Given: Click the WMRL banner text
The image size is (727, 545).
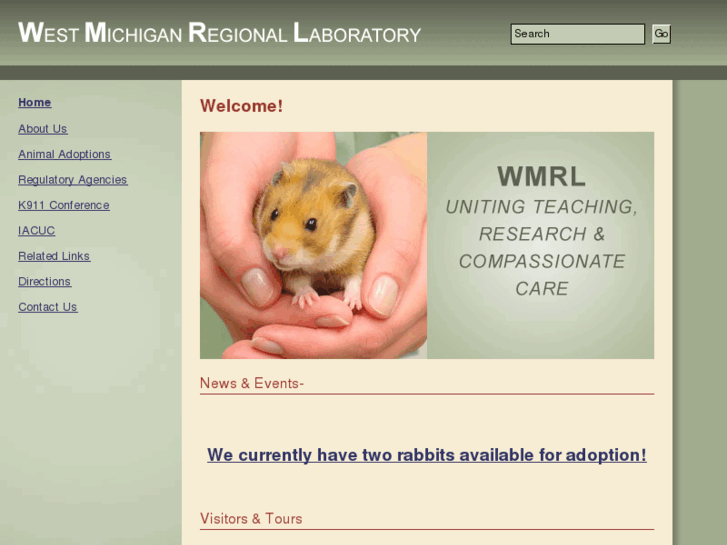Looking at the screenshot, I should (x=541, y=177).
